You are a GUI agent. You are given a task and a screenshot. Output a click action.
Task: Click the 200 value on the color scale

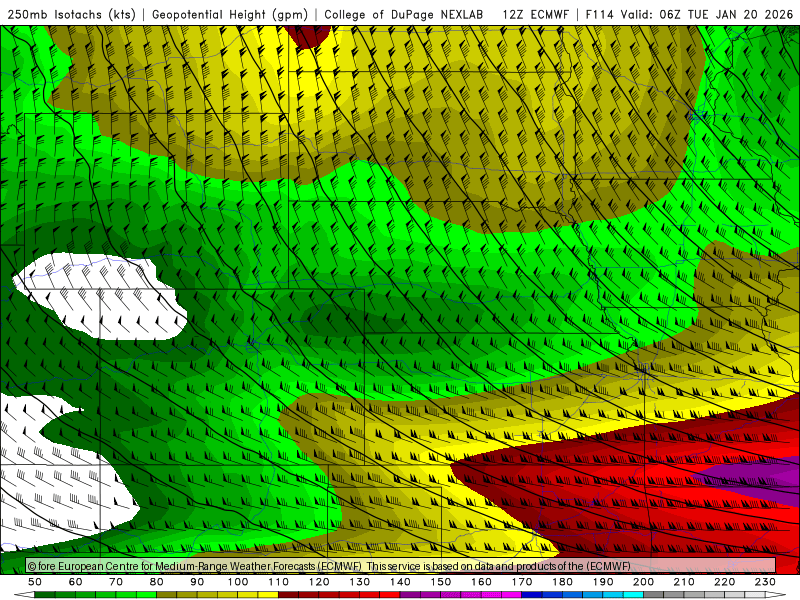(x=643, y=582)
